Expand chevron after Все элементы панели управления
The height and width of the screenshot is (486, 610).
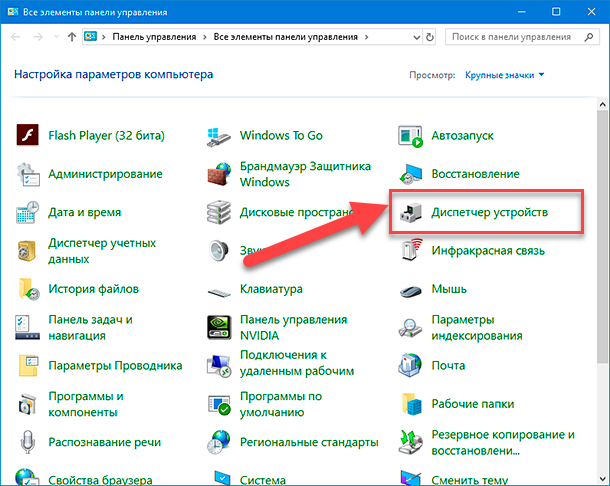[x=366, y=37]
